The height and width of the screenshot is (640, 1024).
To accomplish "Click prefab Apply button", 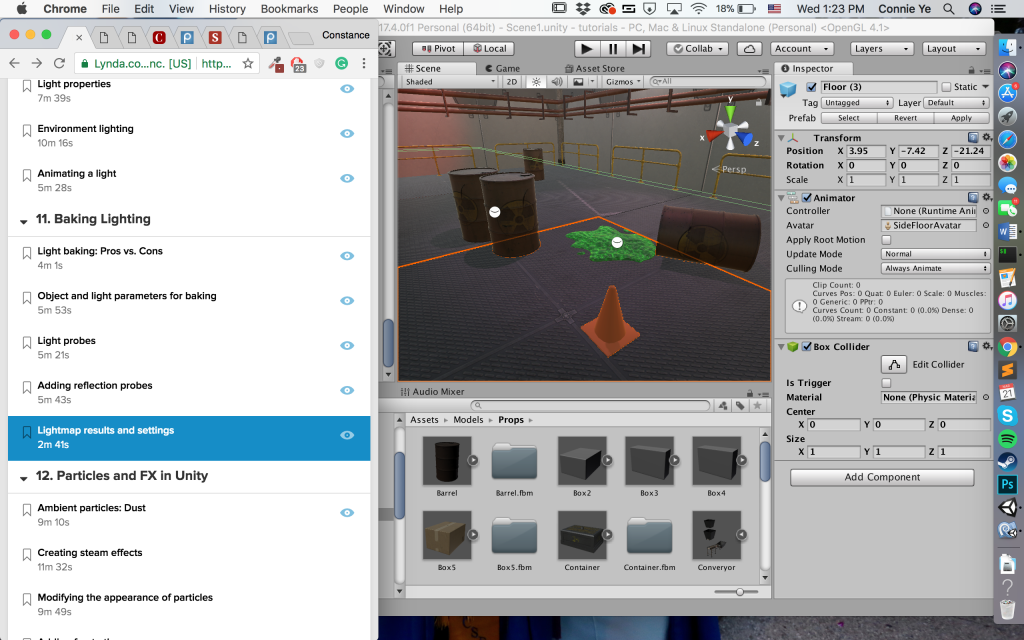I will pyautogui.click(x=961, y=118).
